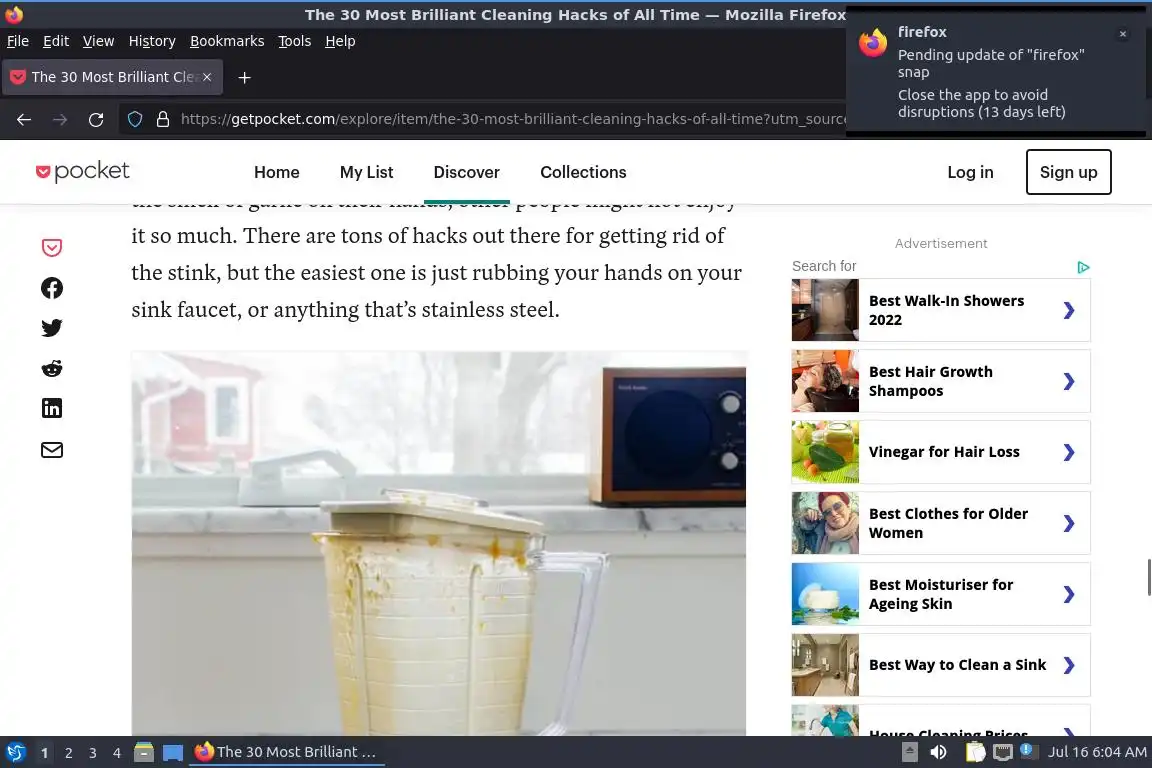Click the browser forward arrow
The height and width of the screenshot is (768, 1152).
60,119
